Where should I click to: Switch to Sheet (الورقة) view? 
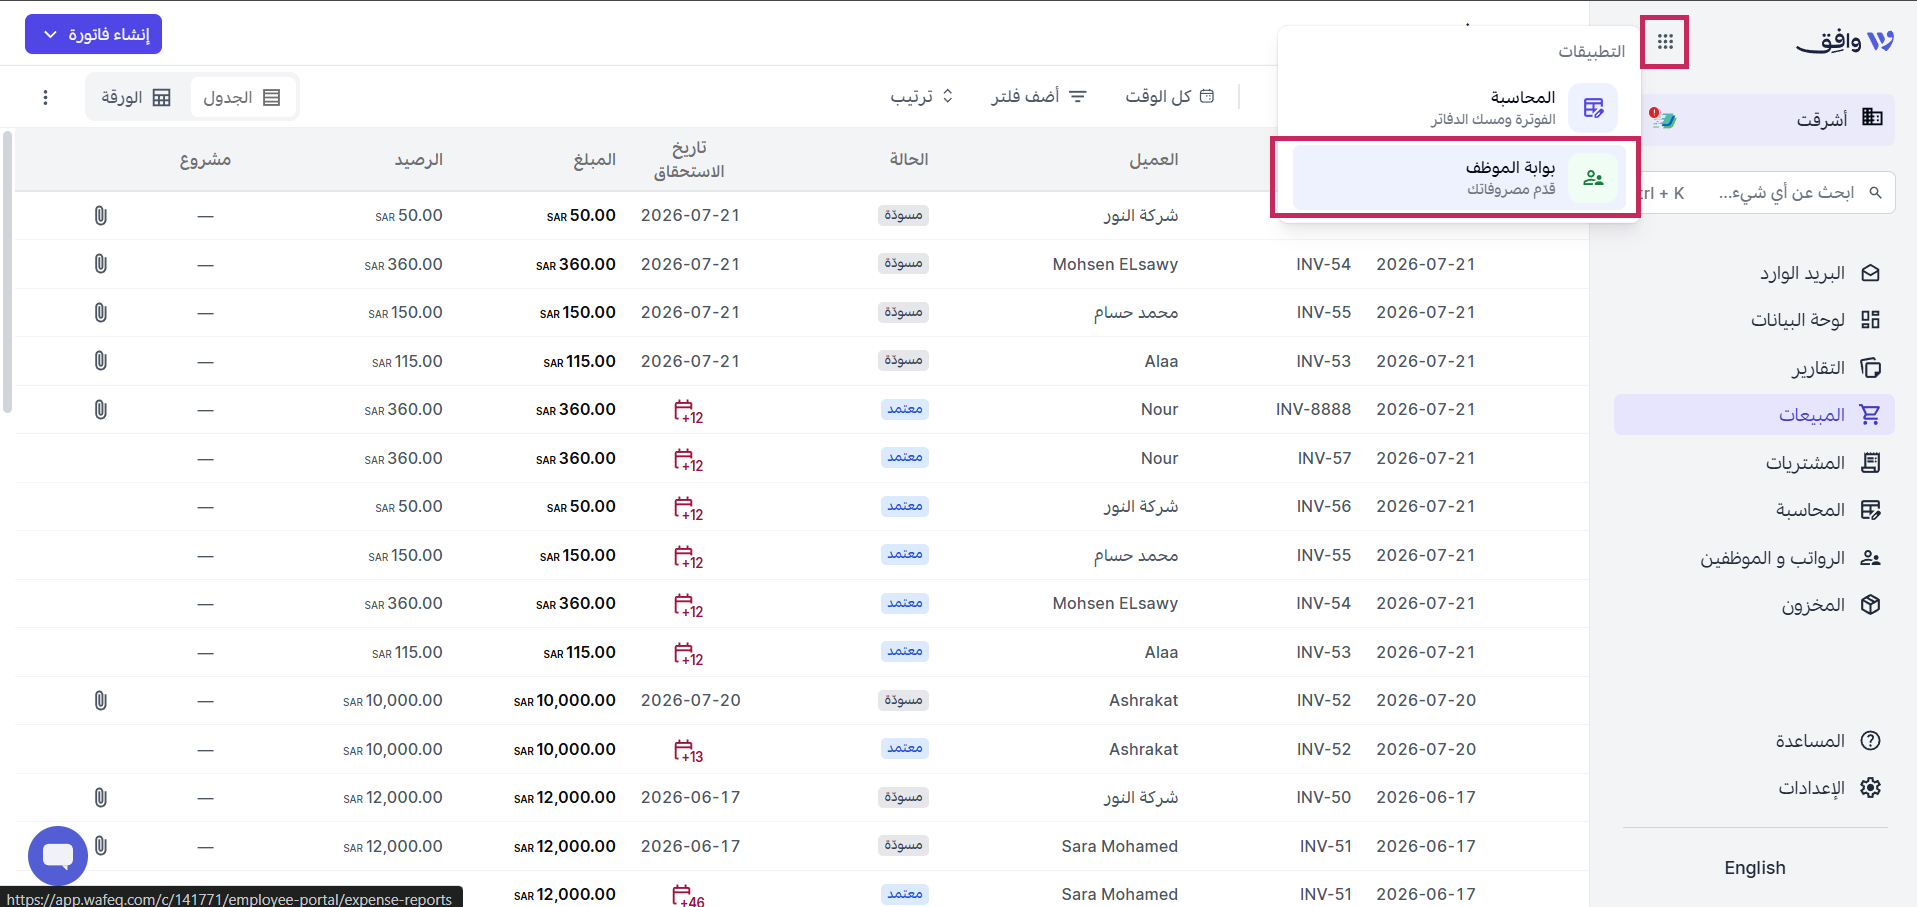point(136,97)
